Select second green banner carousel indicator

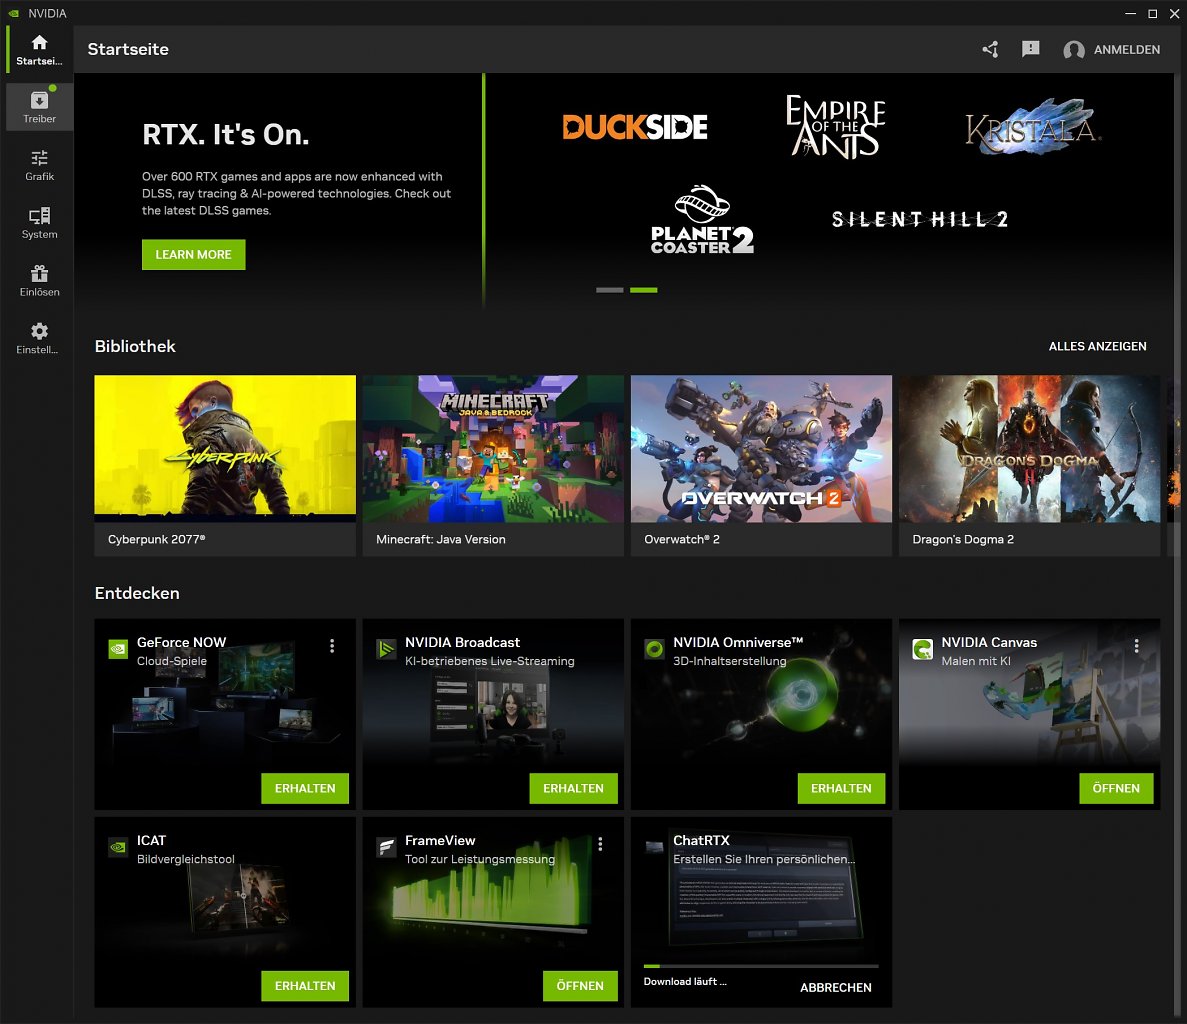click(643, 290)
